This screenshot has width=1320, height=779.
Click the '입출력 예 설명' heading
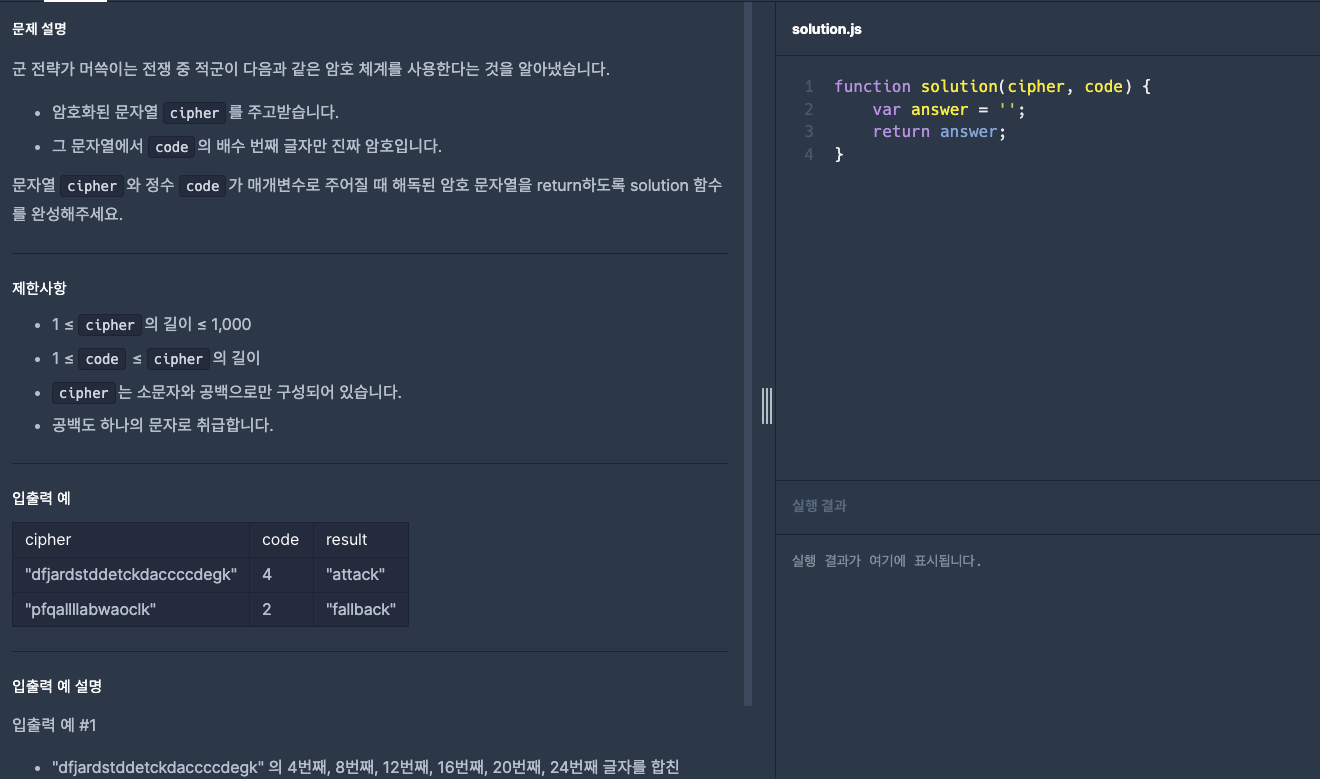pos(57,686)
